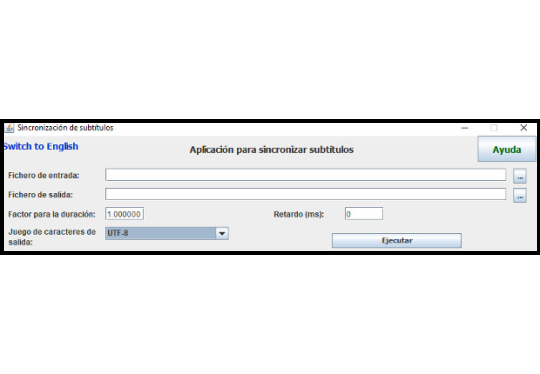This screenshot has height=374, width=540.
Task: Open the file browser for Fichero de entrada
Action: 520,176
